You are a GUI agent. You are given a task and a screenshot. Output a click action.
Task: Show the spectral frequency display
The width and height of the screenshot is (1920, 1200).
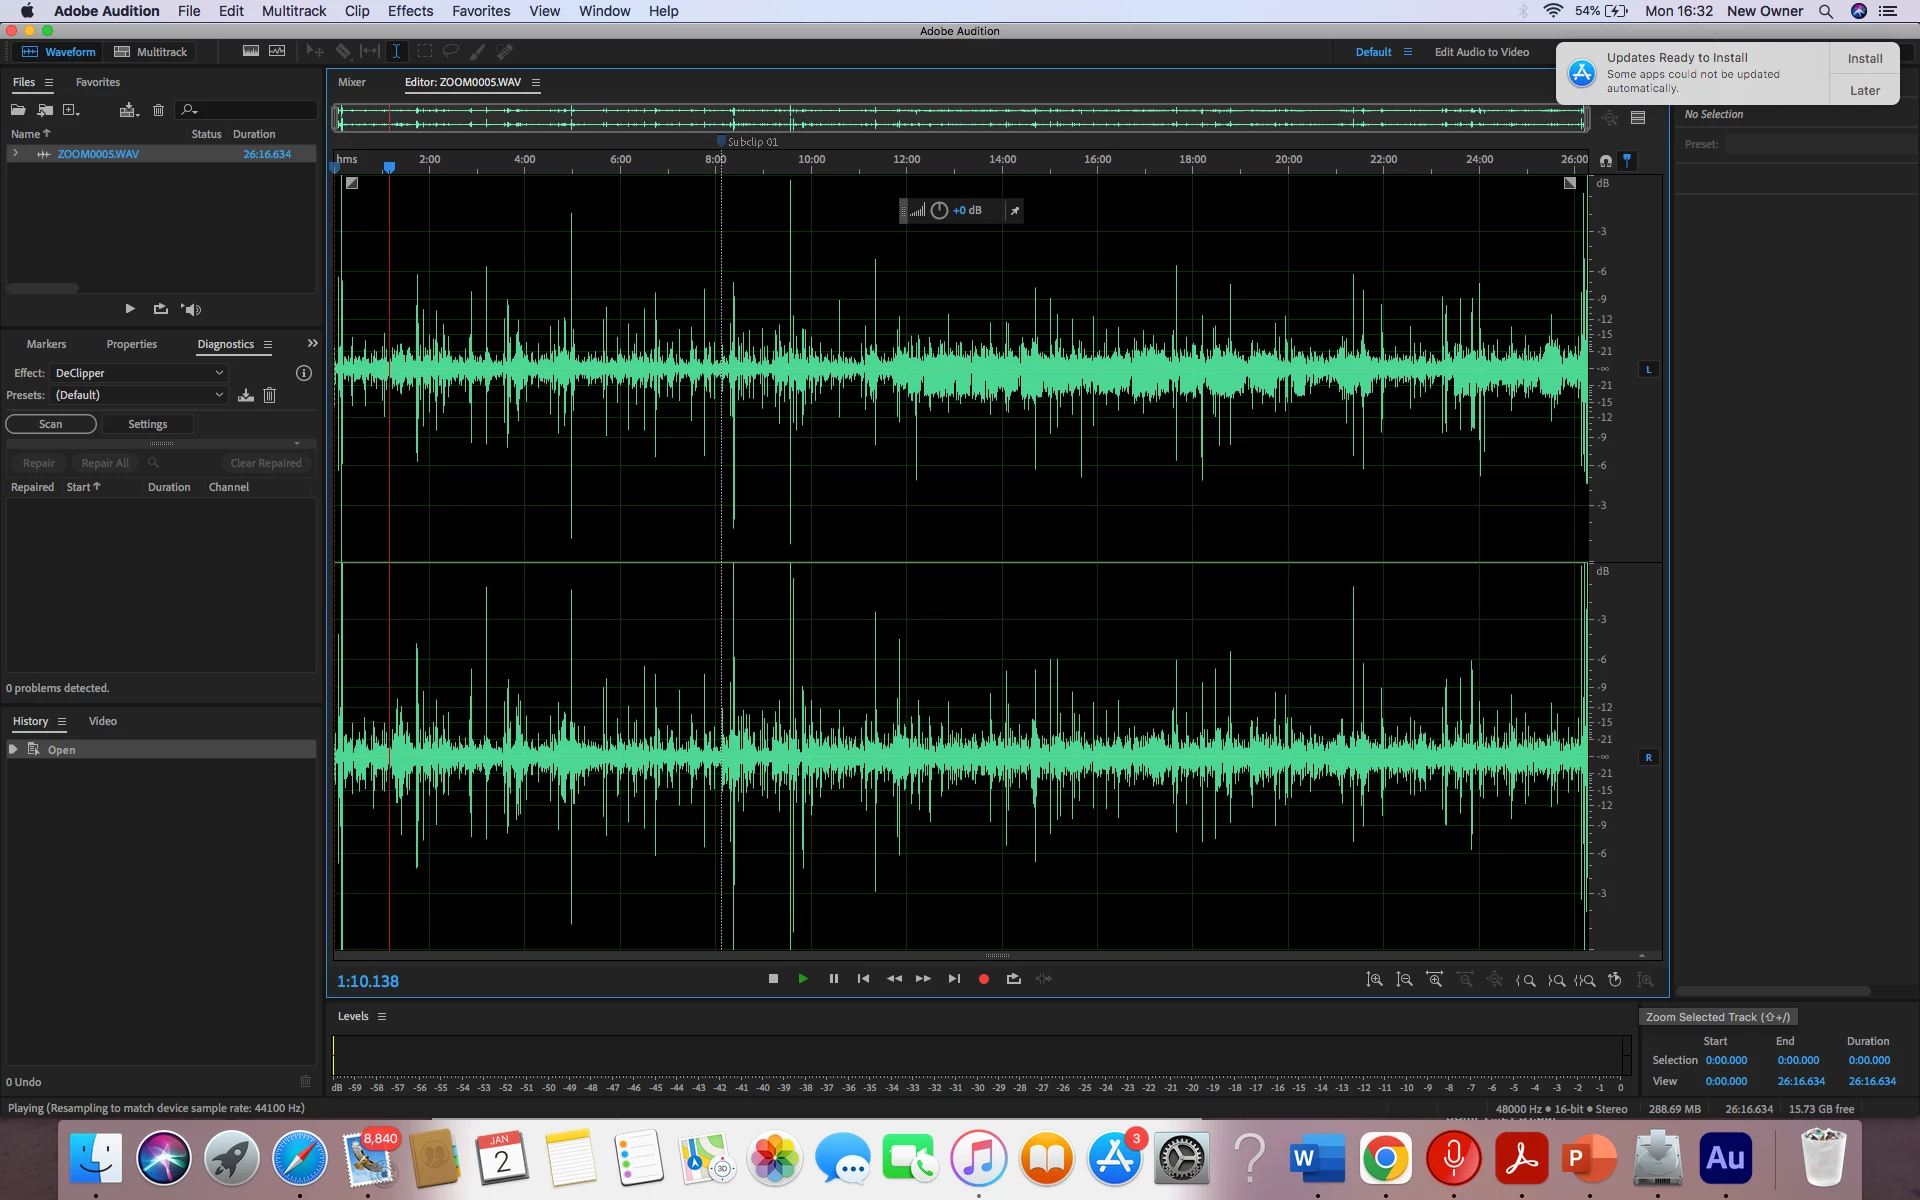pyautogui.click(x=251, y=51)
